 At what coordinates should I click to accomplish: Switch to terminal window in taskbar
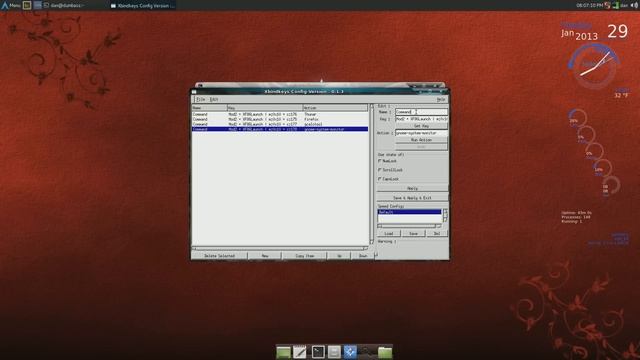pos(64,6)
